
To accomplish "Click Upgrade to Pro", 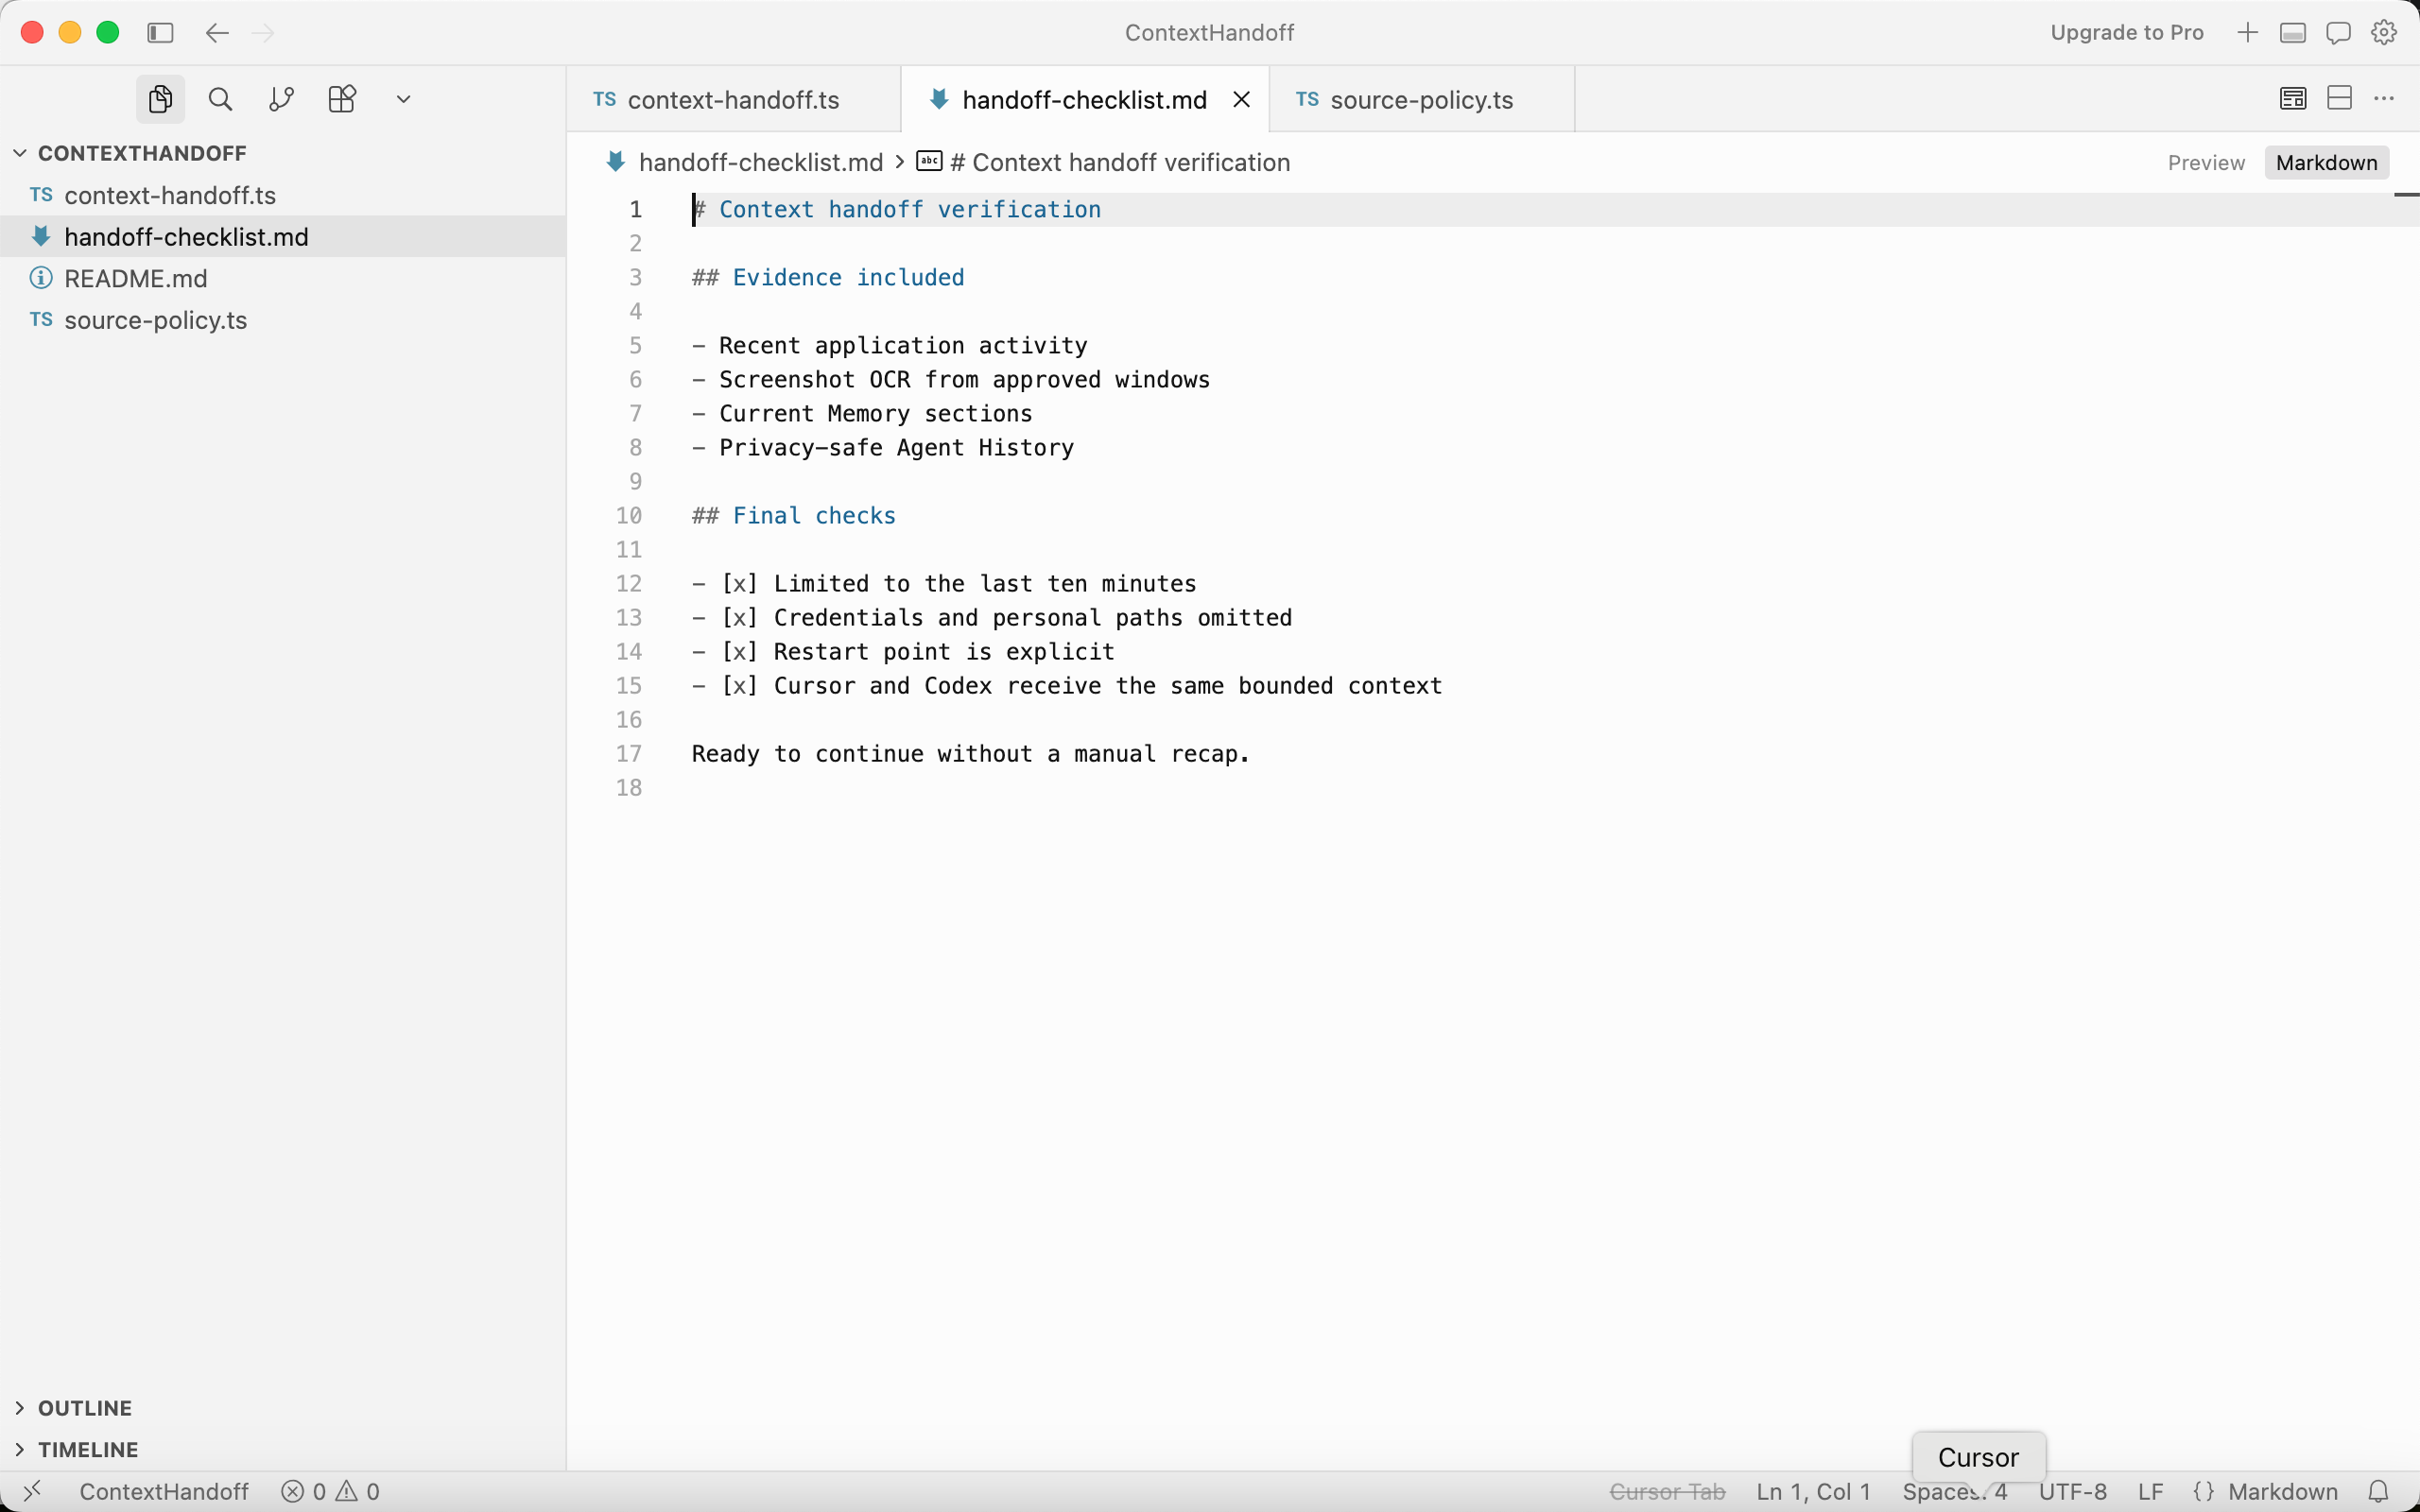I will 2127,33.
